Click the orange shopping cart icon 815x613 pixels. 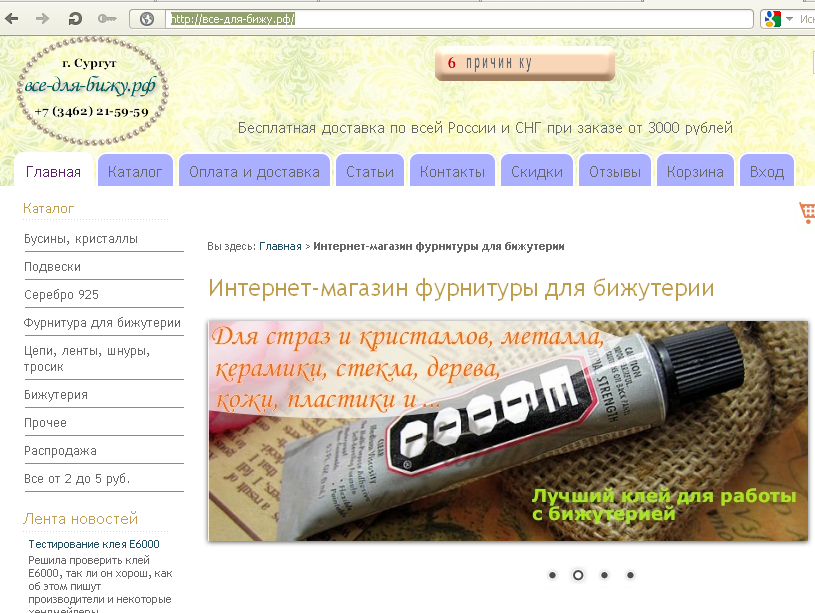coord(807,213)
